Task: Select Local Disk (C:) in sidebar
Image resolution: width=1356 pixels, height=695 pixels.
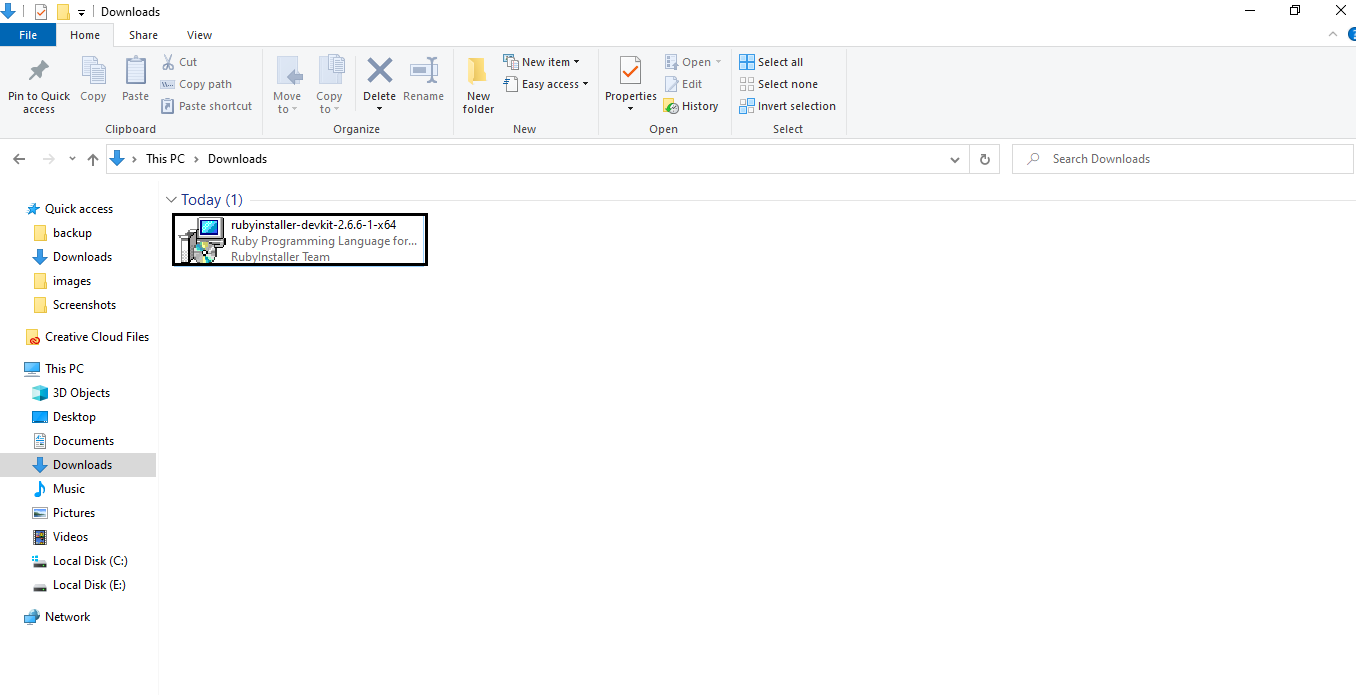Action: point(89,561)
